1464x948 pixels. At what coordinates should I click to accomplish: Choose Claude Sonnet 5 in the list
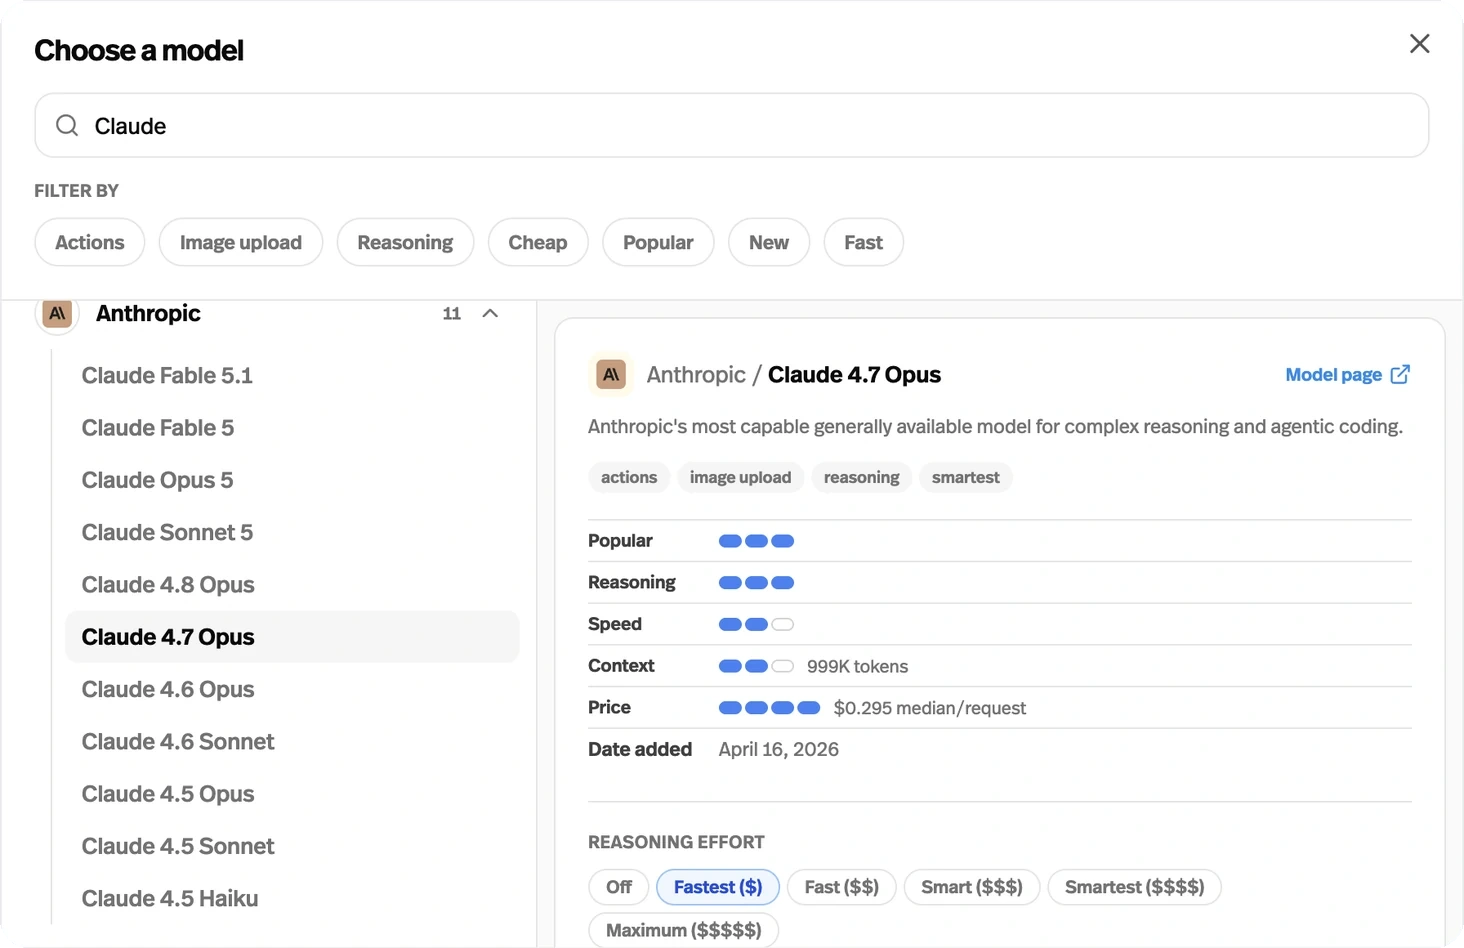click(292, 533)
